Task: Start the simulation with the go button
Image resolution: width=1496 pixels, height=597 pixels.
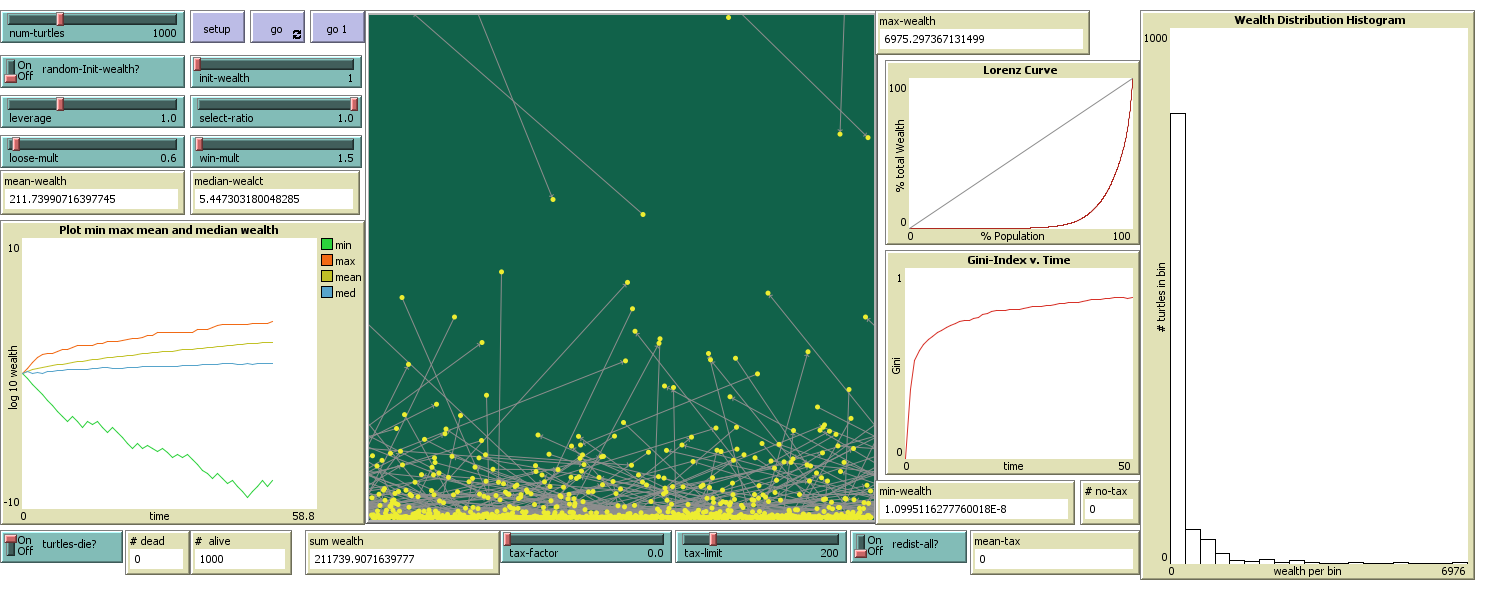Action: [276, 27]
